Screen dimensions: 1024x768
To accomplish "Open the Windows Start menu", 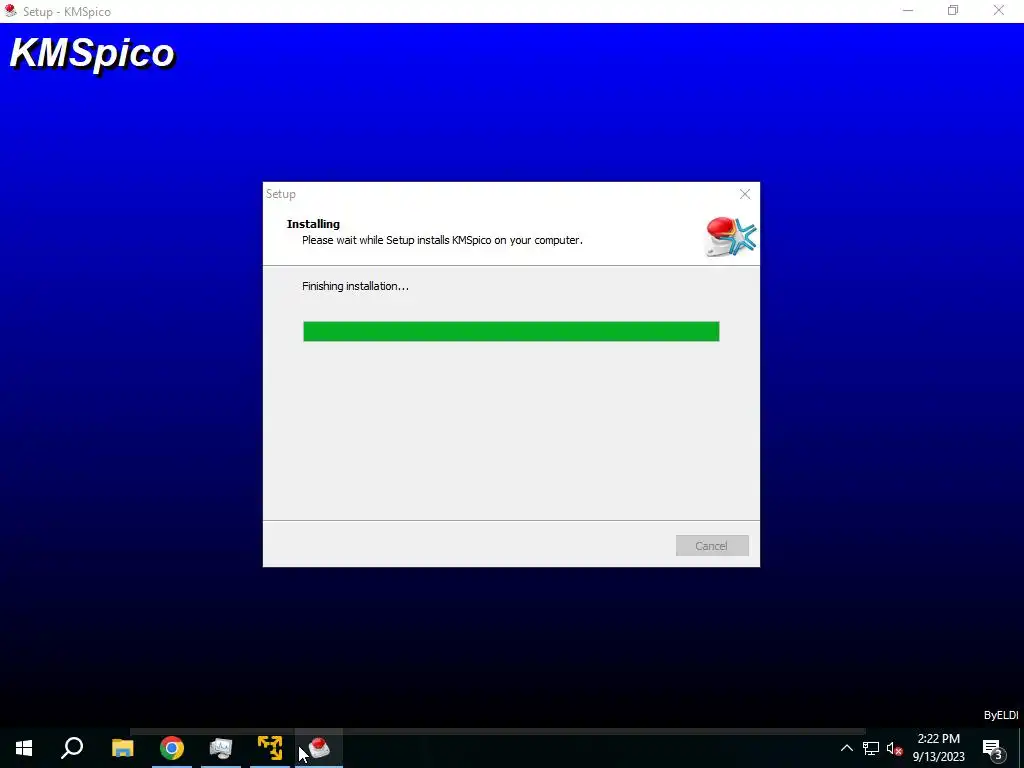I will point(24,748).
